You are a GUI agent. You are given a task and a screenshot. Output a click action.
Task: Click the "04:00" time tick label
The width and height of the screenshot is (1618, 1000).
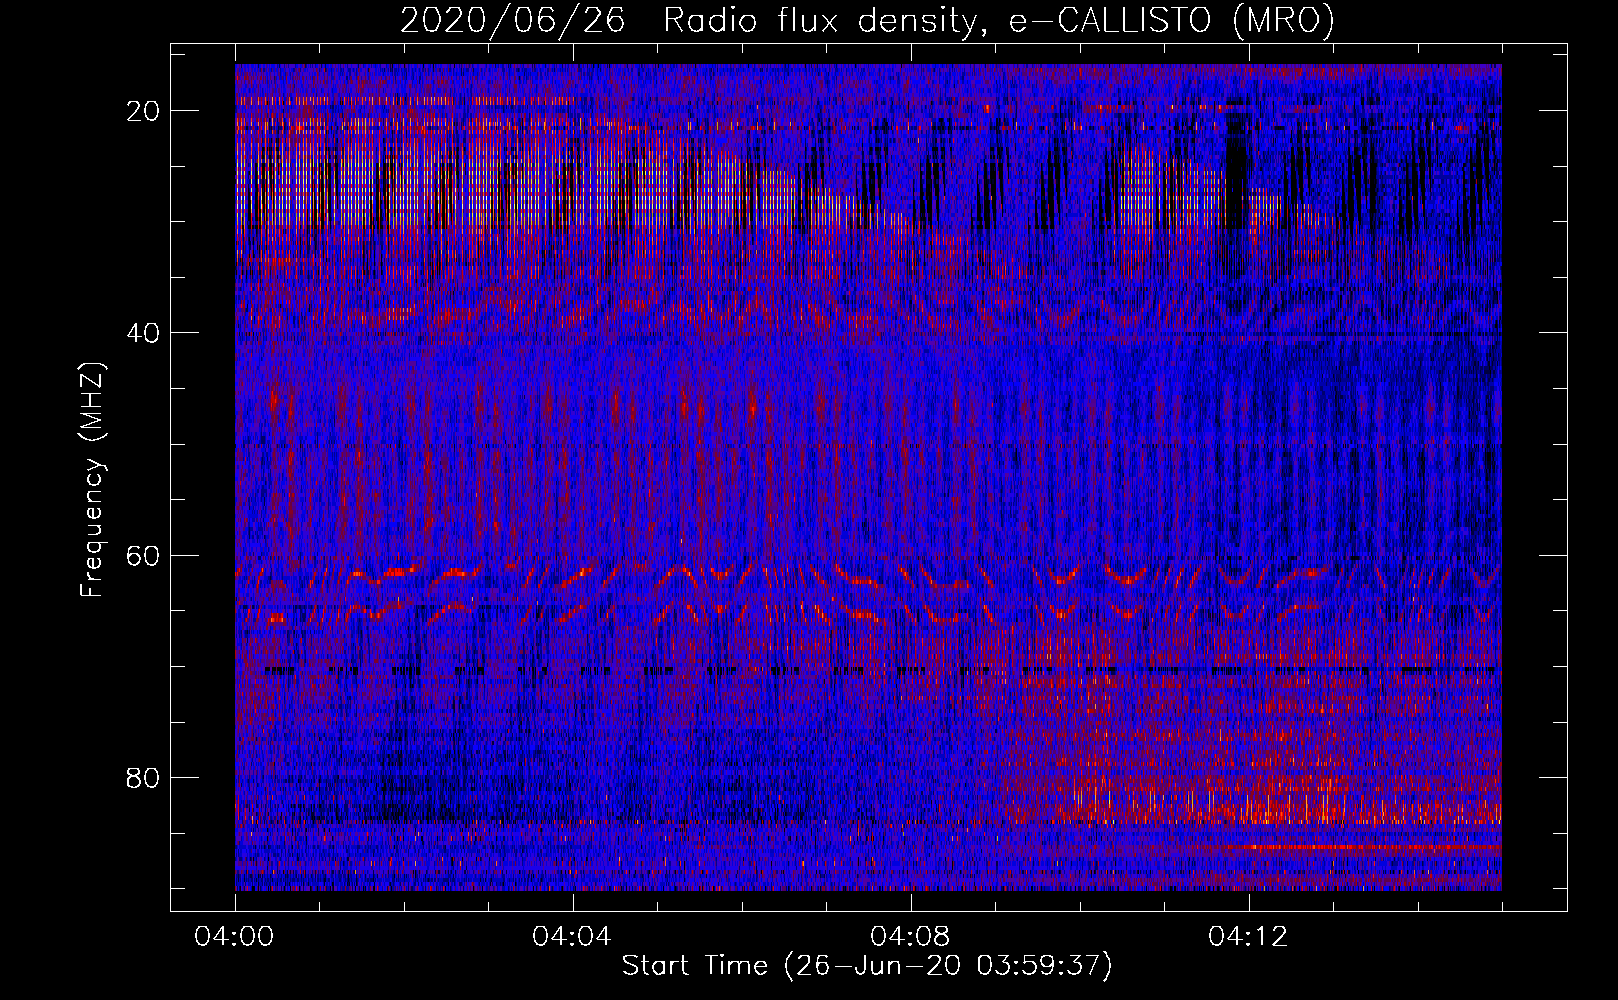point(235,937)
